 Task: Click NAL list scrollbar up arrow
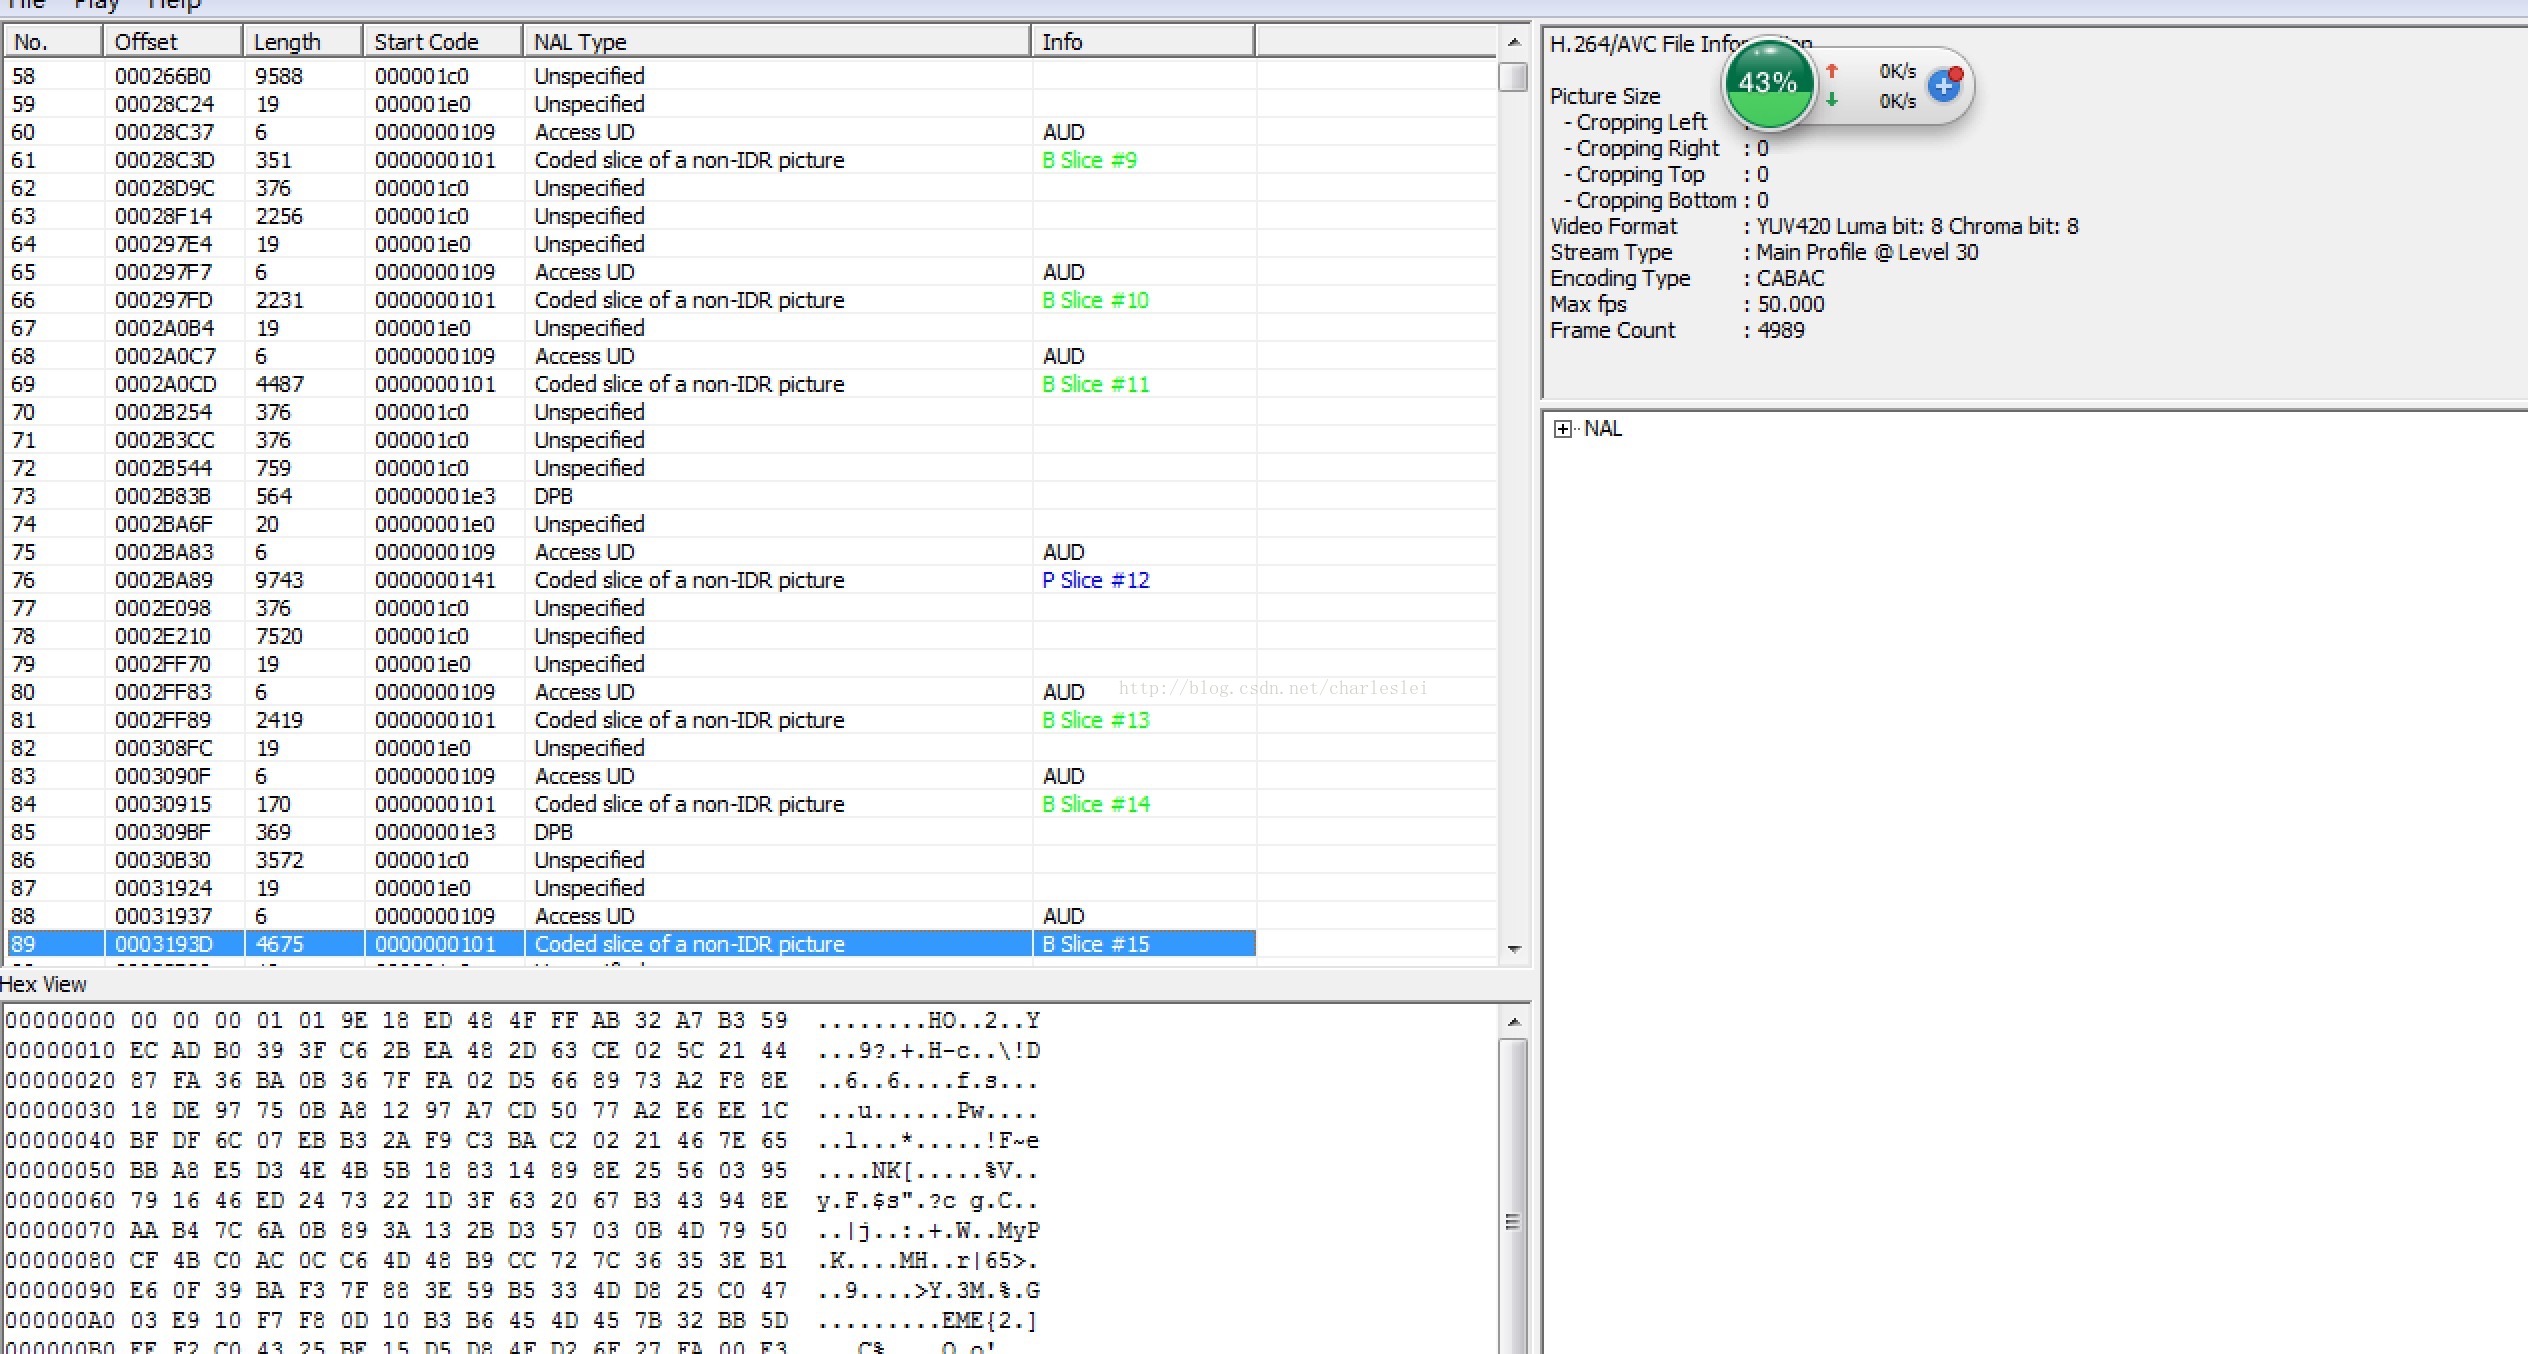pyautogui.click(x=1514, y=42)
